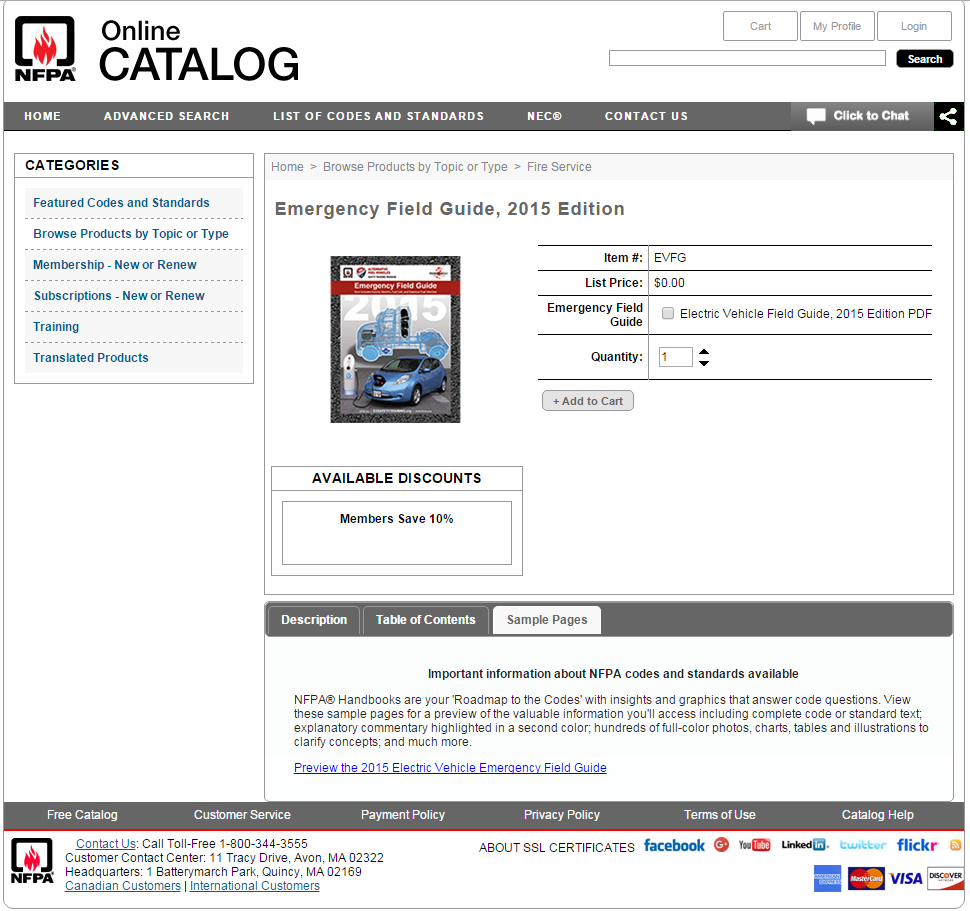Click the Add to Cart button

tap(587, 401)
